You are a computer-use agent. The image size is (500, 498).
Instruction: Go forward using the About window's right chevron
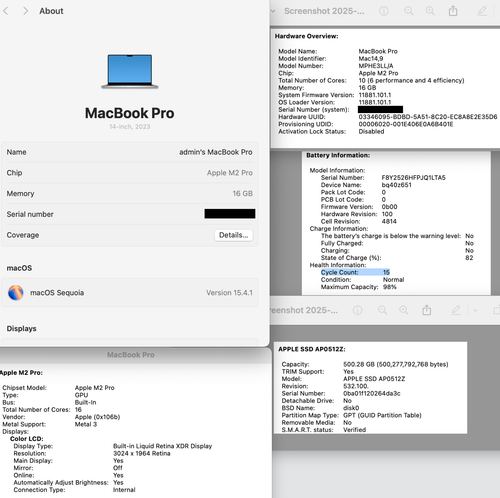point(25,11)
